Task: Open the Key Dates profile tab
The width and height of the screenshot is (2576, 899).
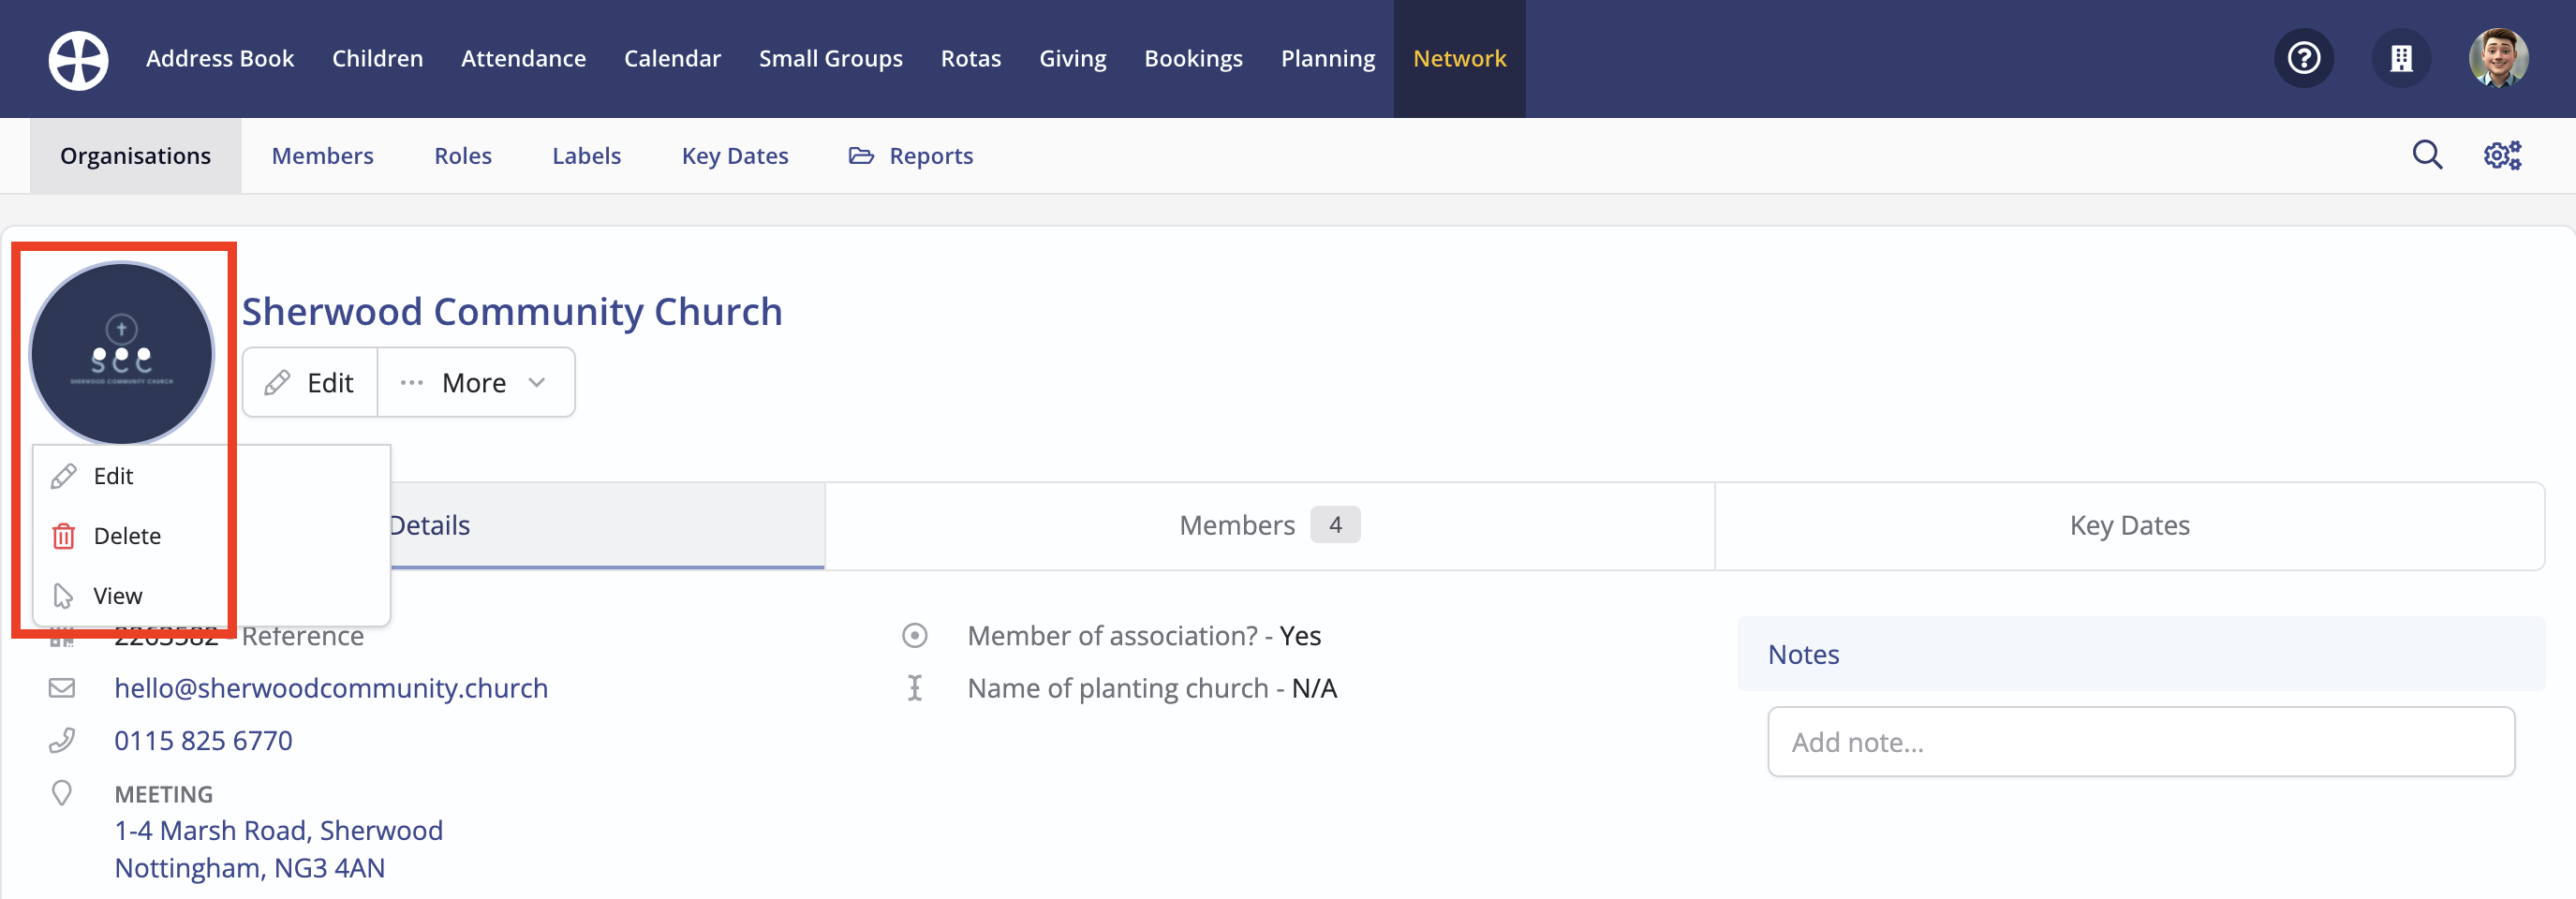Action: 2129,526
